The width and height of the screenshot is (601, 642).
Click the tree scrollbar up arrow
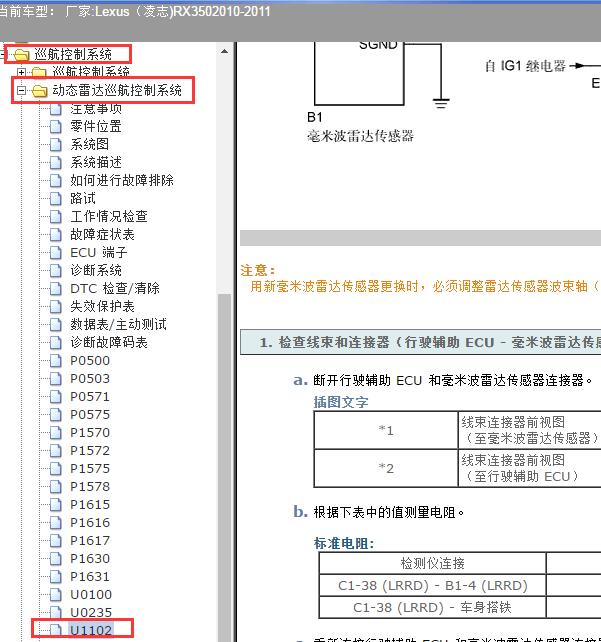224,52
